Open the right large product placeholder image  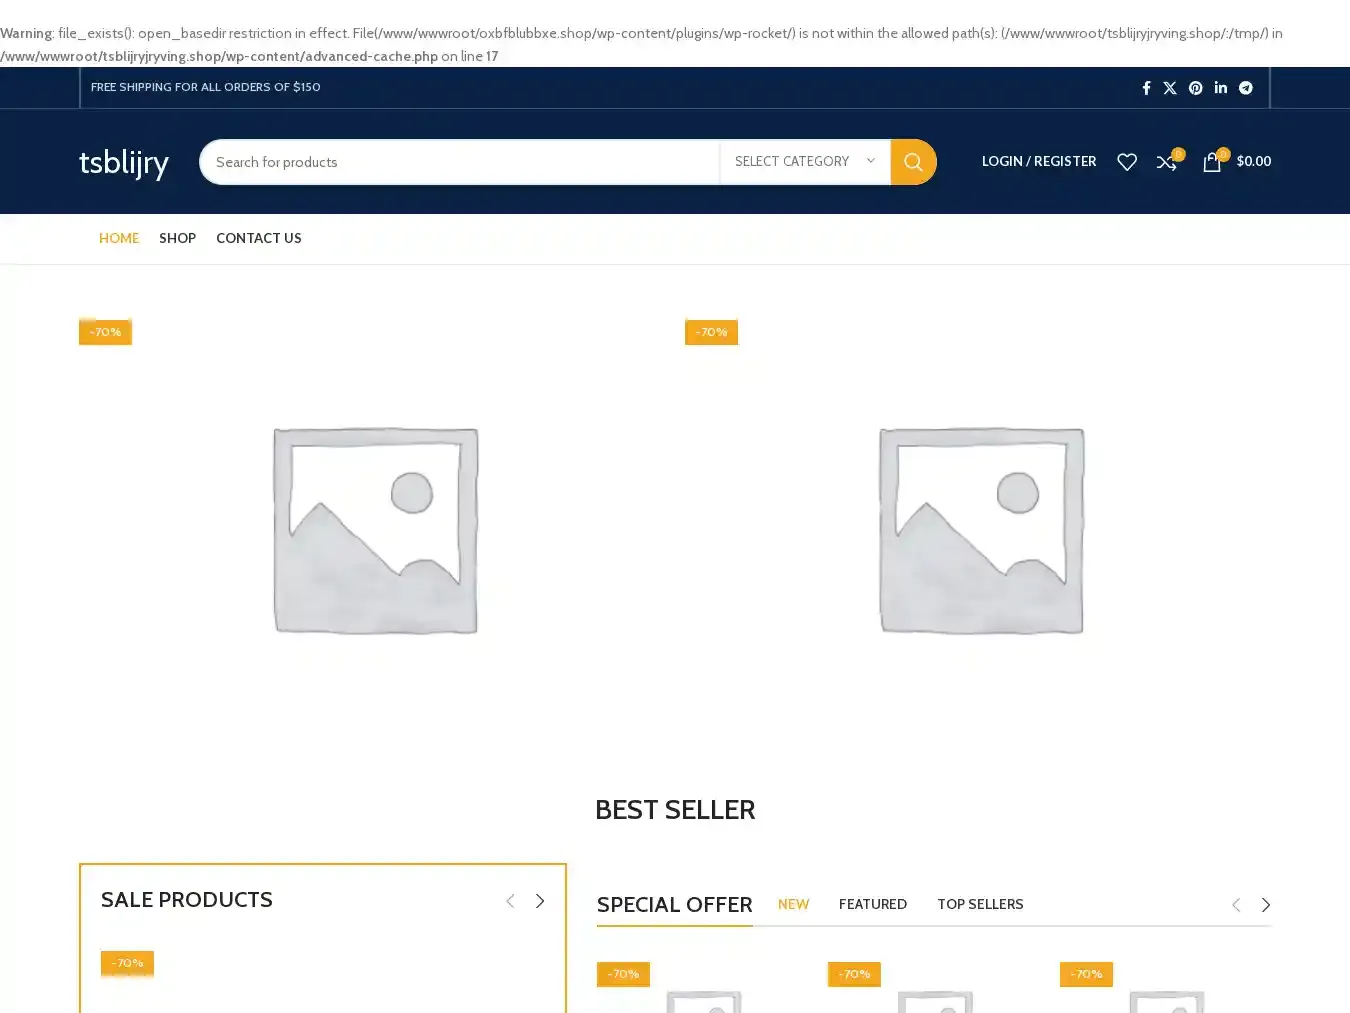[981, 530]
